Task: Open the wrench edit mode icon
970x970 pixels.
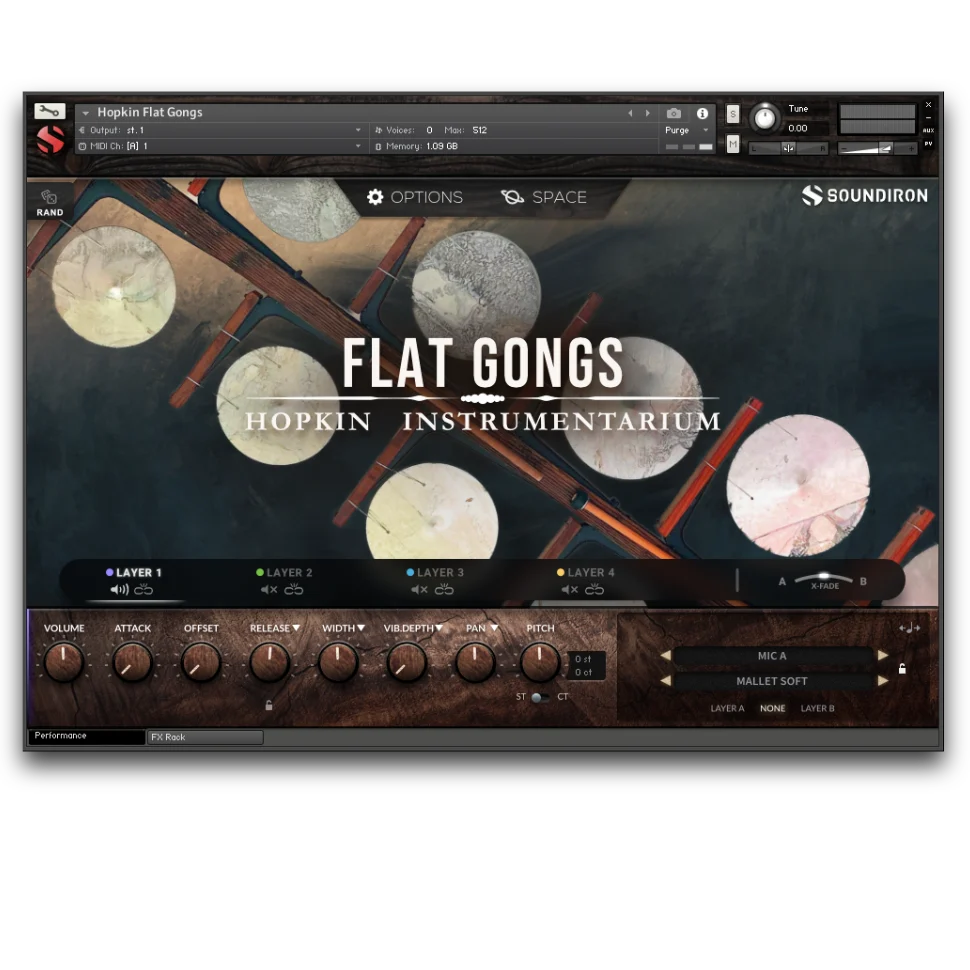Action: pyautogui.click(x=49, y=111)
